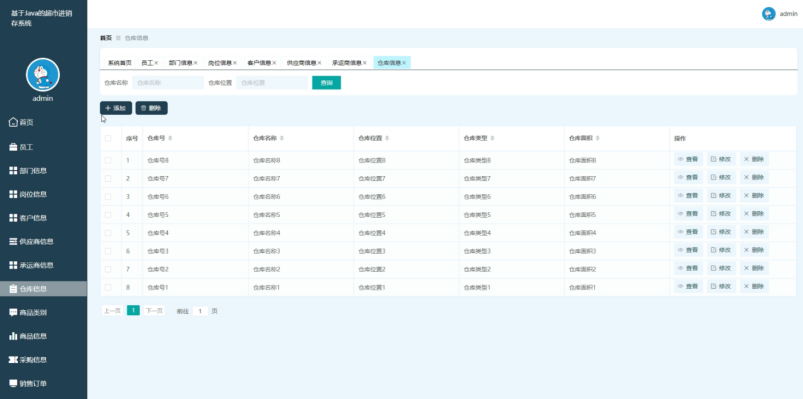
Task: Edit row 仓库号4 with 修改
Action: pyautogui.click(x=722, y=232)
